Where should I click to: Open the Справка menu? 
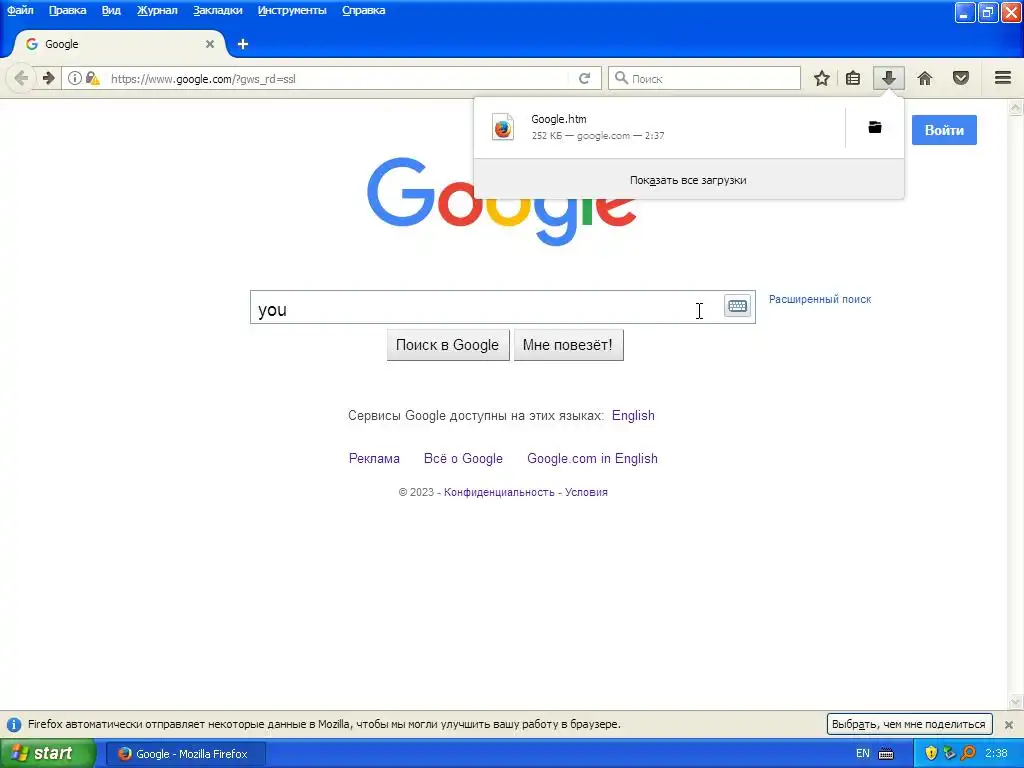point(364,10)
